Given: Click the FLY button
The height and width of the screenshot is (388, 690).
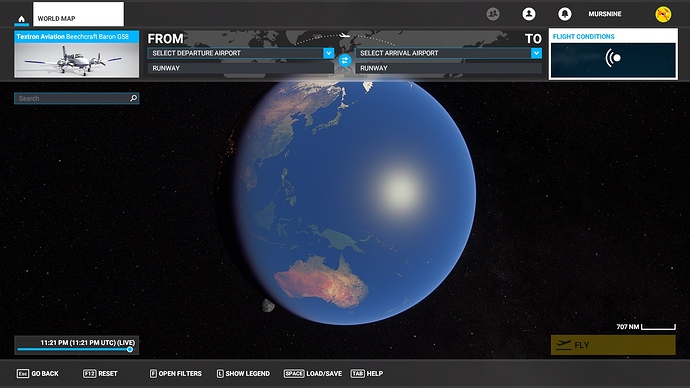Looking at the screenshot, I should click(x=613, y=345).
